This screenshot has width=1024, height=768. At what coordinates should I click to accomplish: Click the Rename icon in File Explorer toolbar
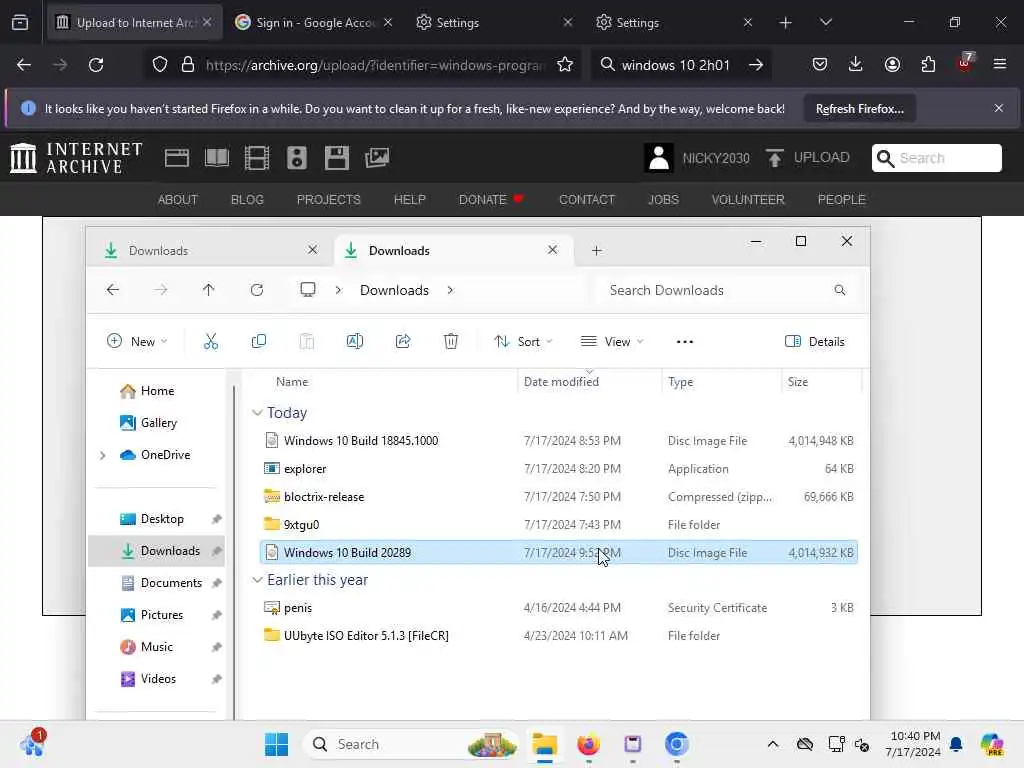[x=355, y=342]
